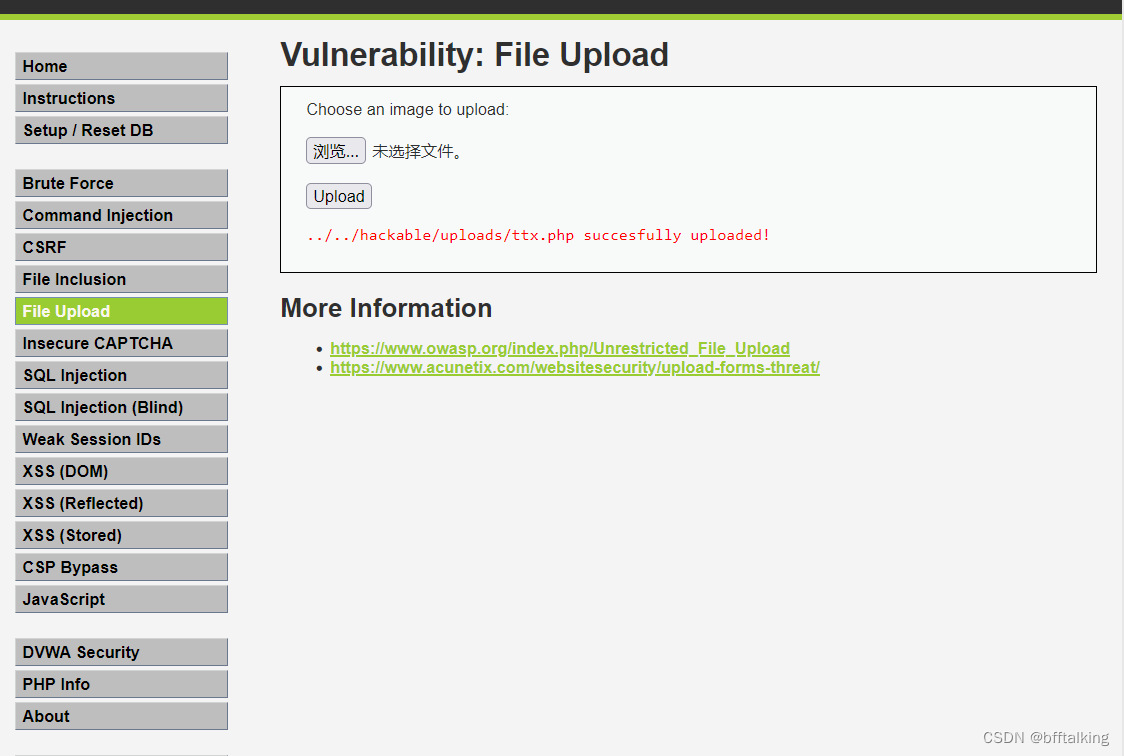
Task: Open the Weak Session IDs page
Action: pyautogui.click(x=121, y=439)
